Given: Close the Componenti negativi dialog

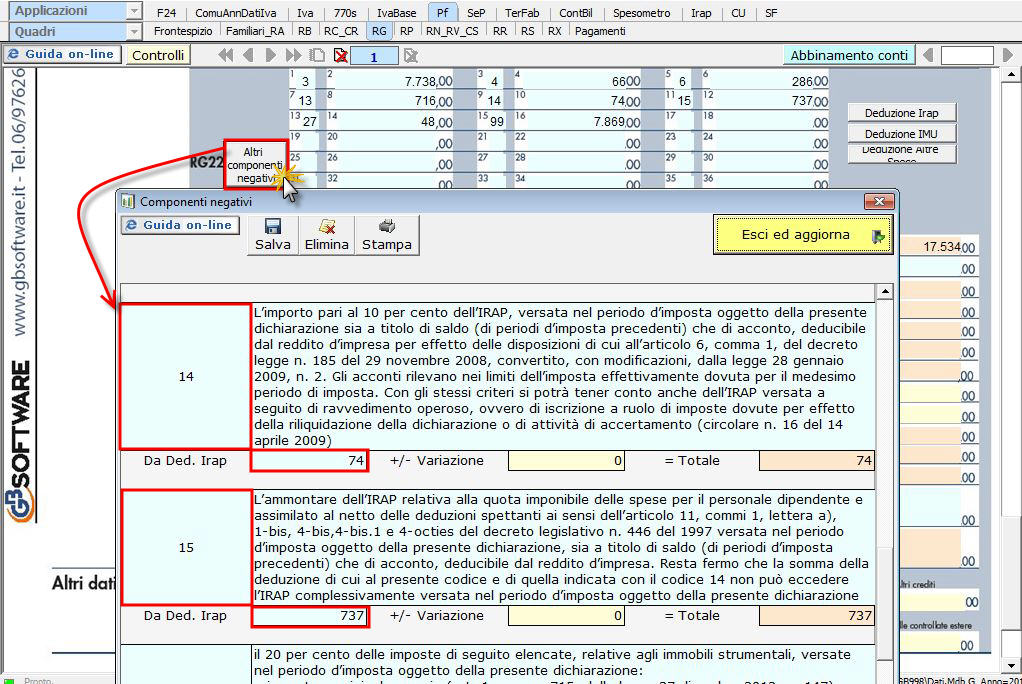Looking at the screenshot, I should point(879,201).
